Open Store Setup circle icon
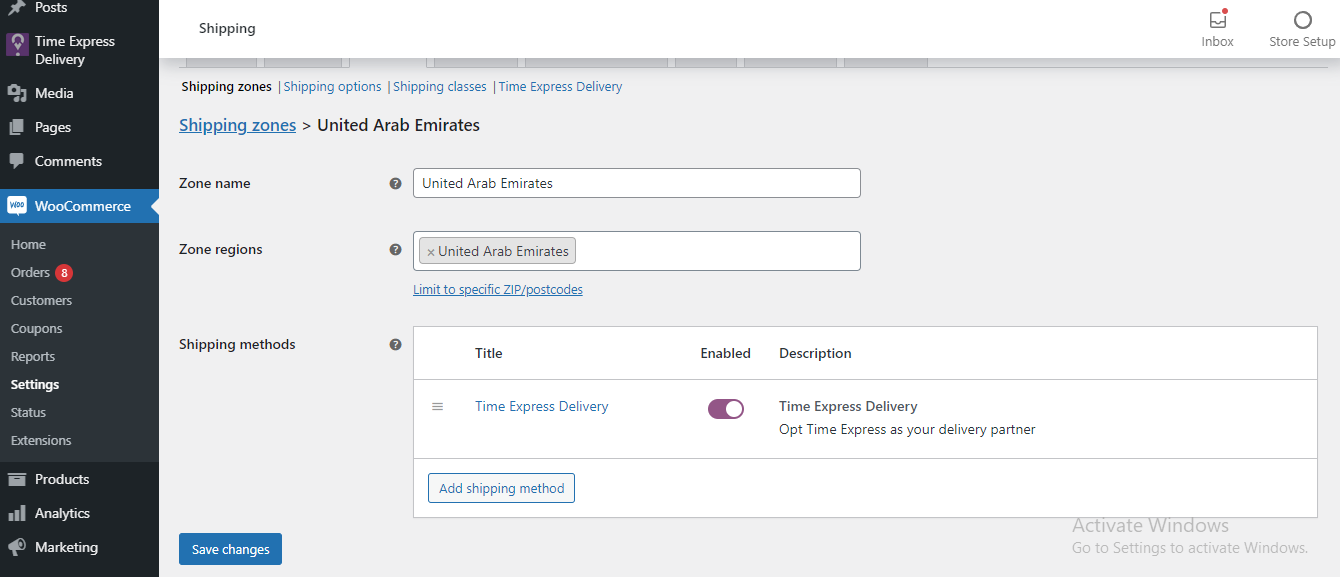1340x577 pixels. click(1302, 20)
